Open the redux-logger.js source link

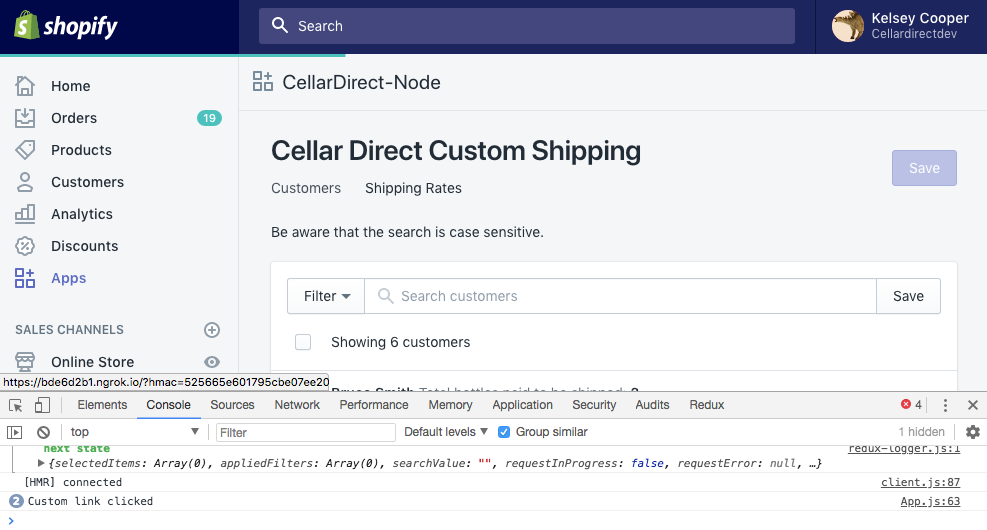(x=904, y=449)
